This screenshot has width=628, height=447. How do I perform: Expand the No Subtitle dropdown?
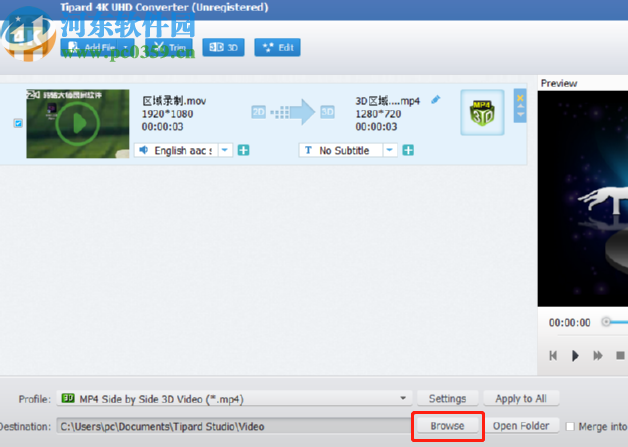(x=390, y=150)
